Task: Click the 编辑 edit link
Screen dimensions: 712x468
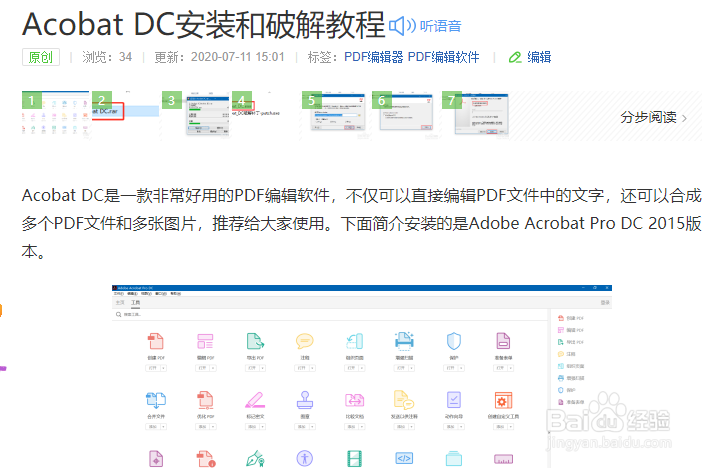Action: [x=539, y=57]
